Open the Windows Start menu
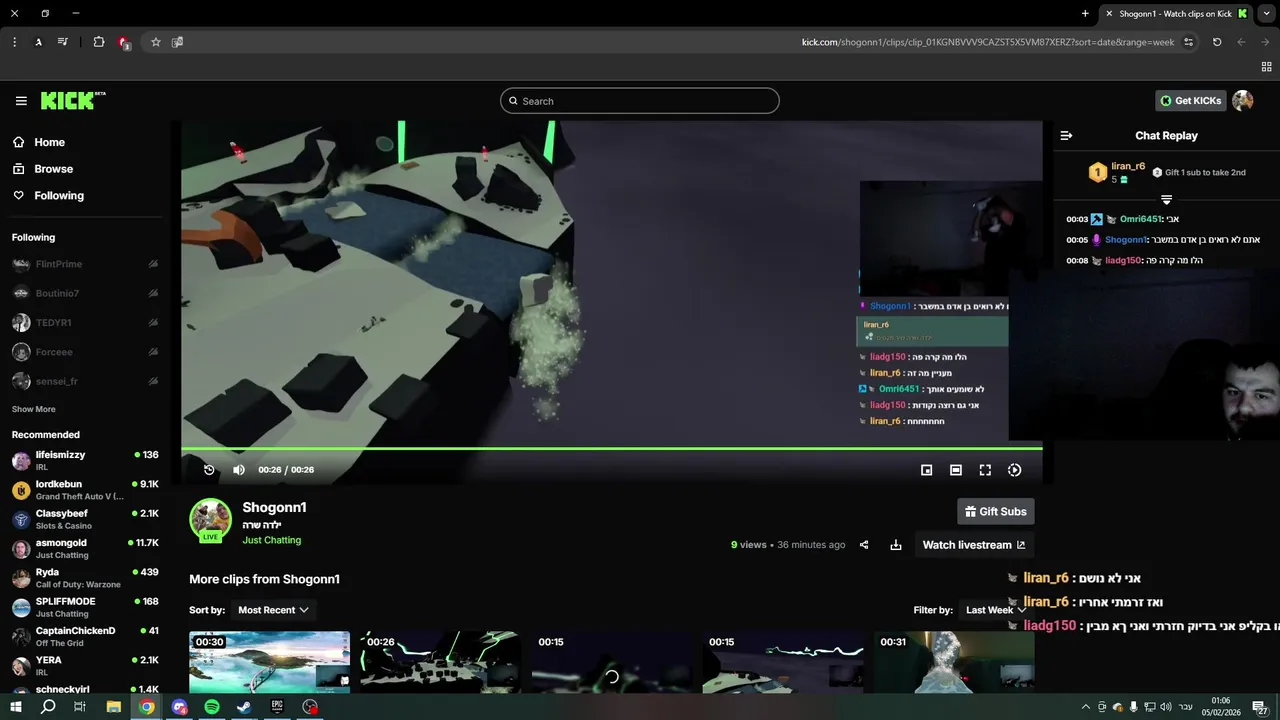1280x720 pixels. click(x=15, y=707)
